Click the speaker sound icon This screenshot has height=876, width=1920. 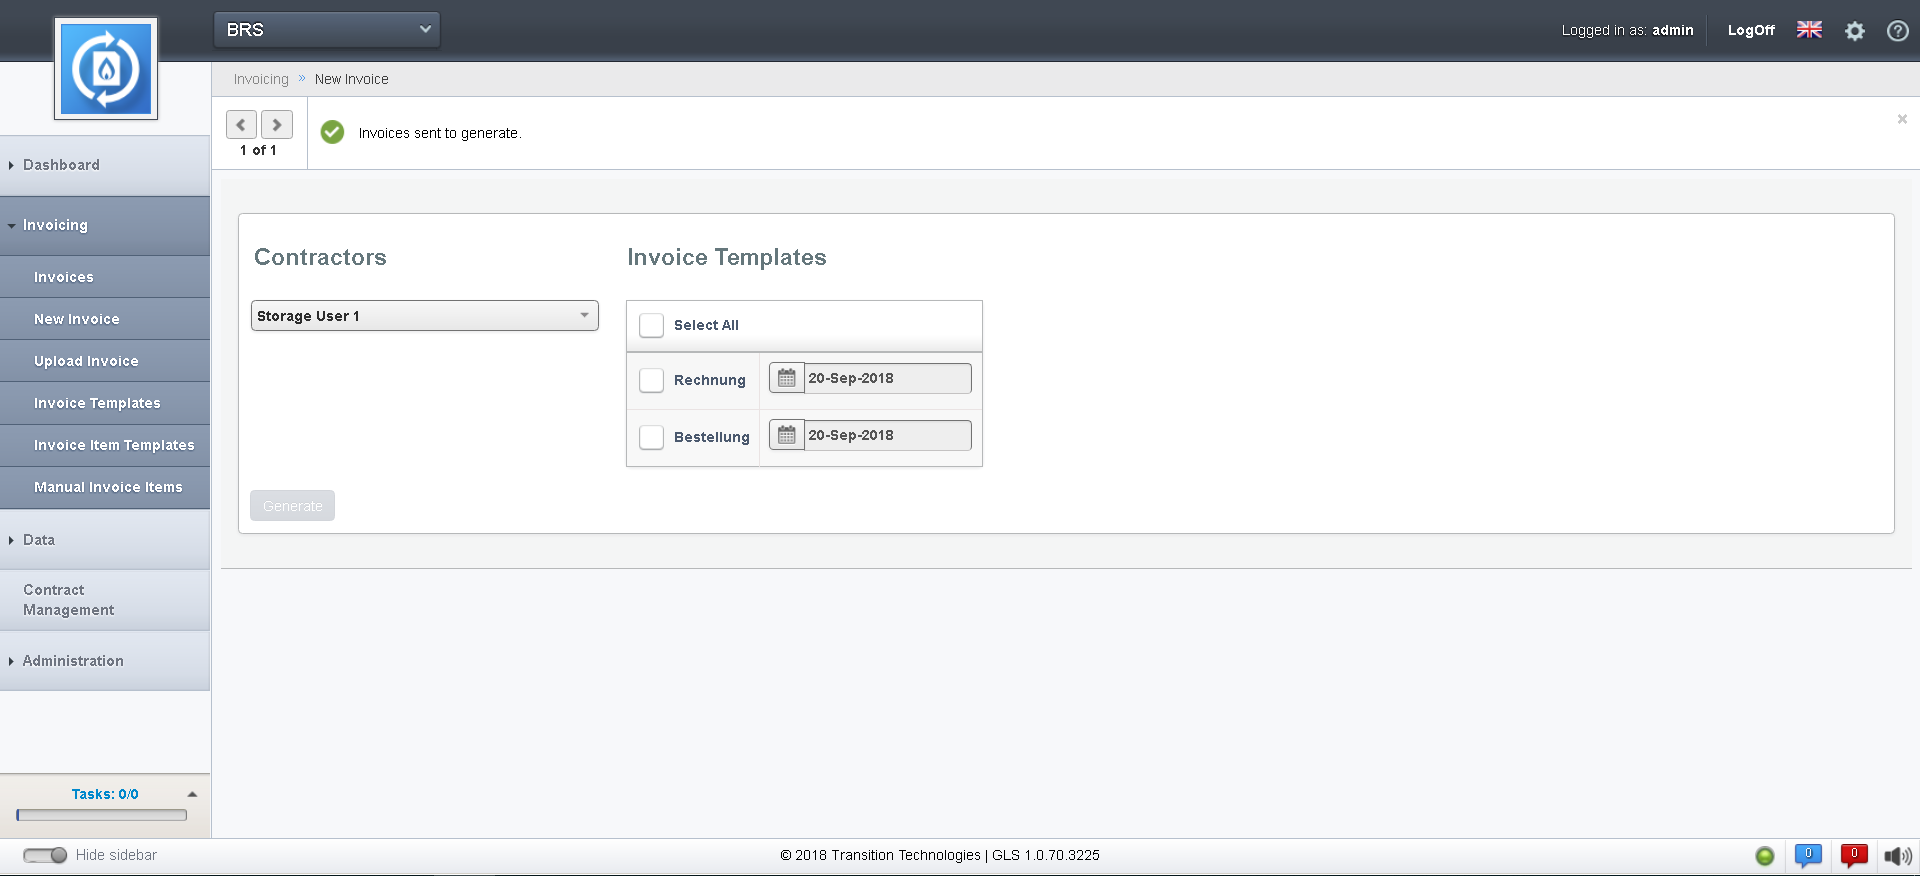tap(1897, 856)
